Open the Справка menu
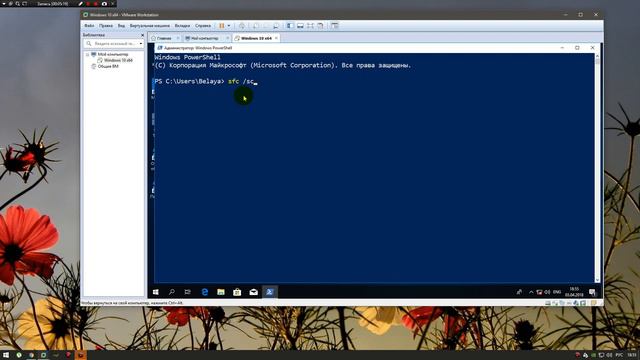The height and width of the screenshot is (360, 640). 203,26
